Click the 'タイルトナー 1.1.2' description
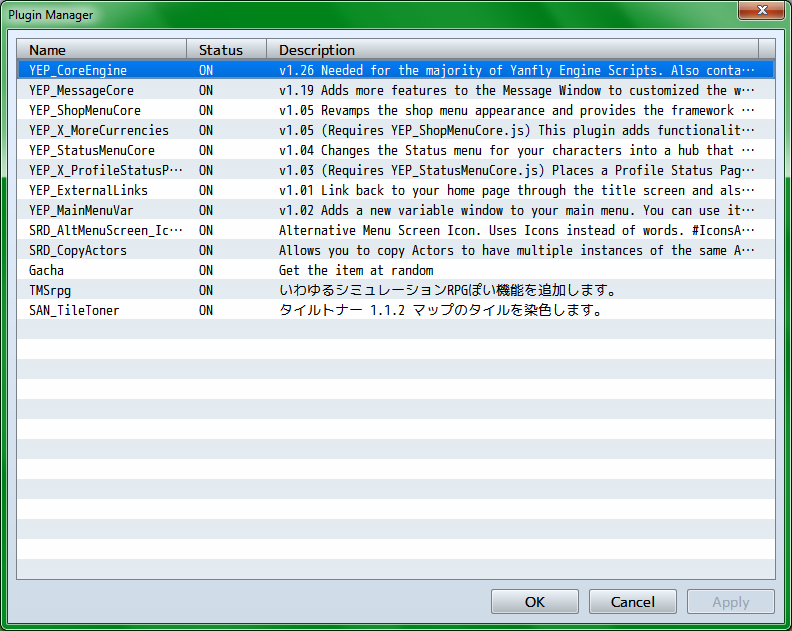The width and height of the screenshot is (792, 631). [x=440, y=310]
